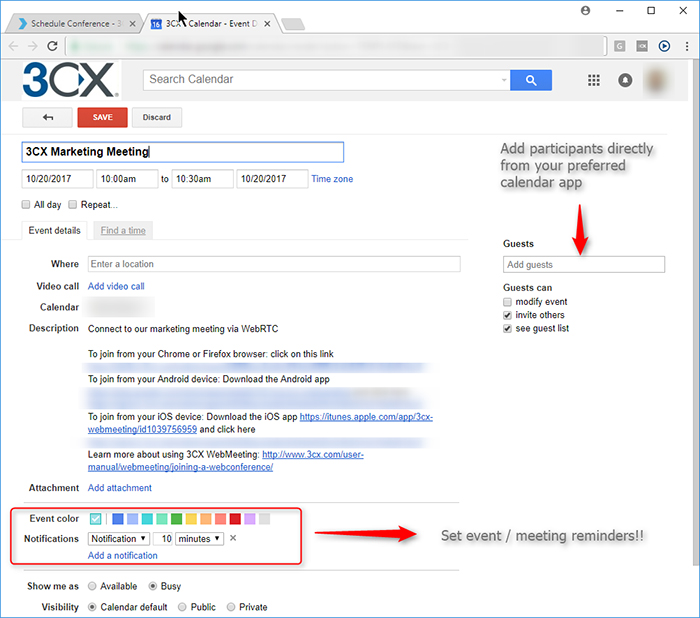Screen dimensions: 700x618
Task: Open a new browser tab
Action: pyautogui.click(x=293, y=24)
